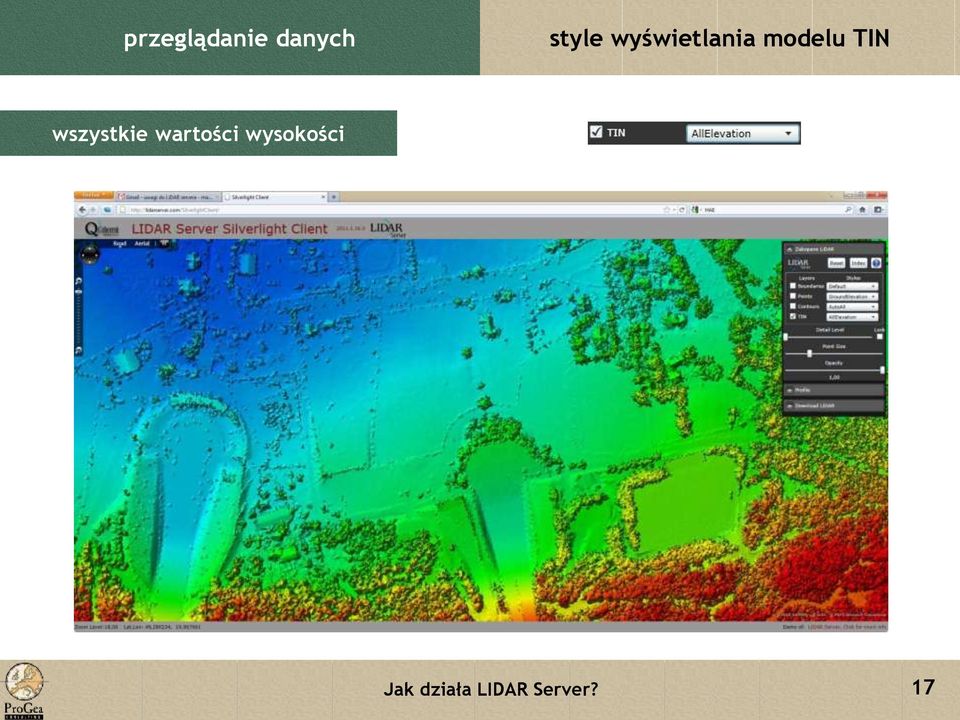Click the orange Firefox menu button
Screen dimensions: 960x720
point(94,196)
